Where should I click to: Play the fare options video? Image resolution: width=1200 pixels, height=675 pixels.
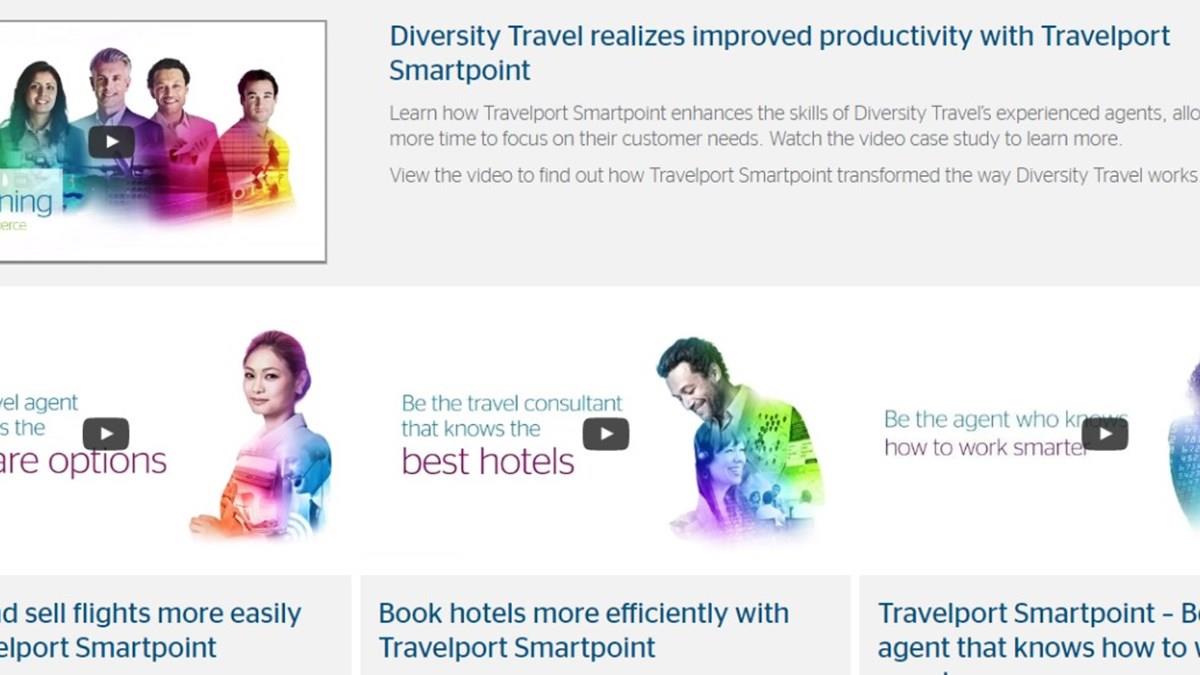(105, 434)
